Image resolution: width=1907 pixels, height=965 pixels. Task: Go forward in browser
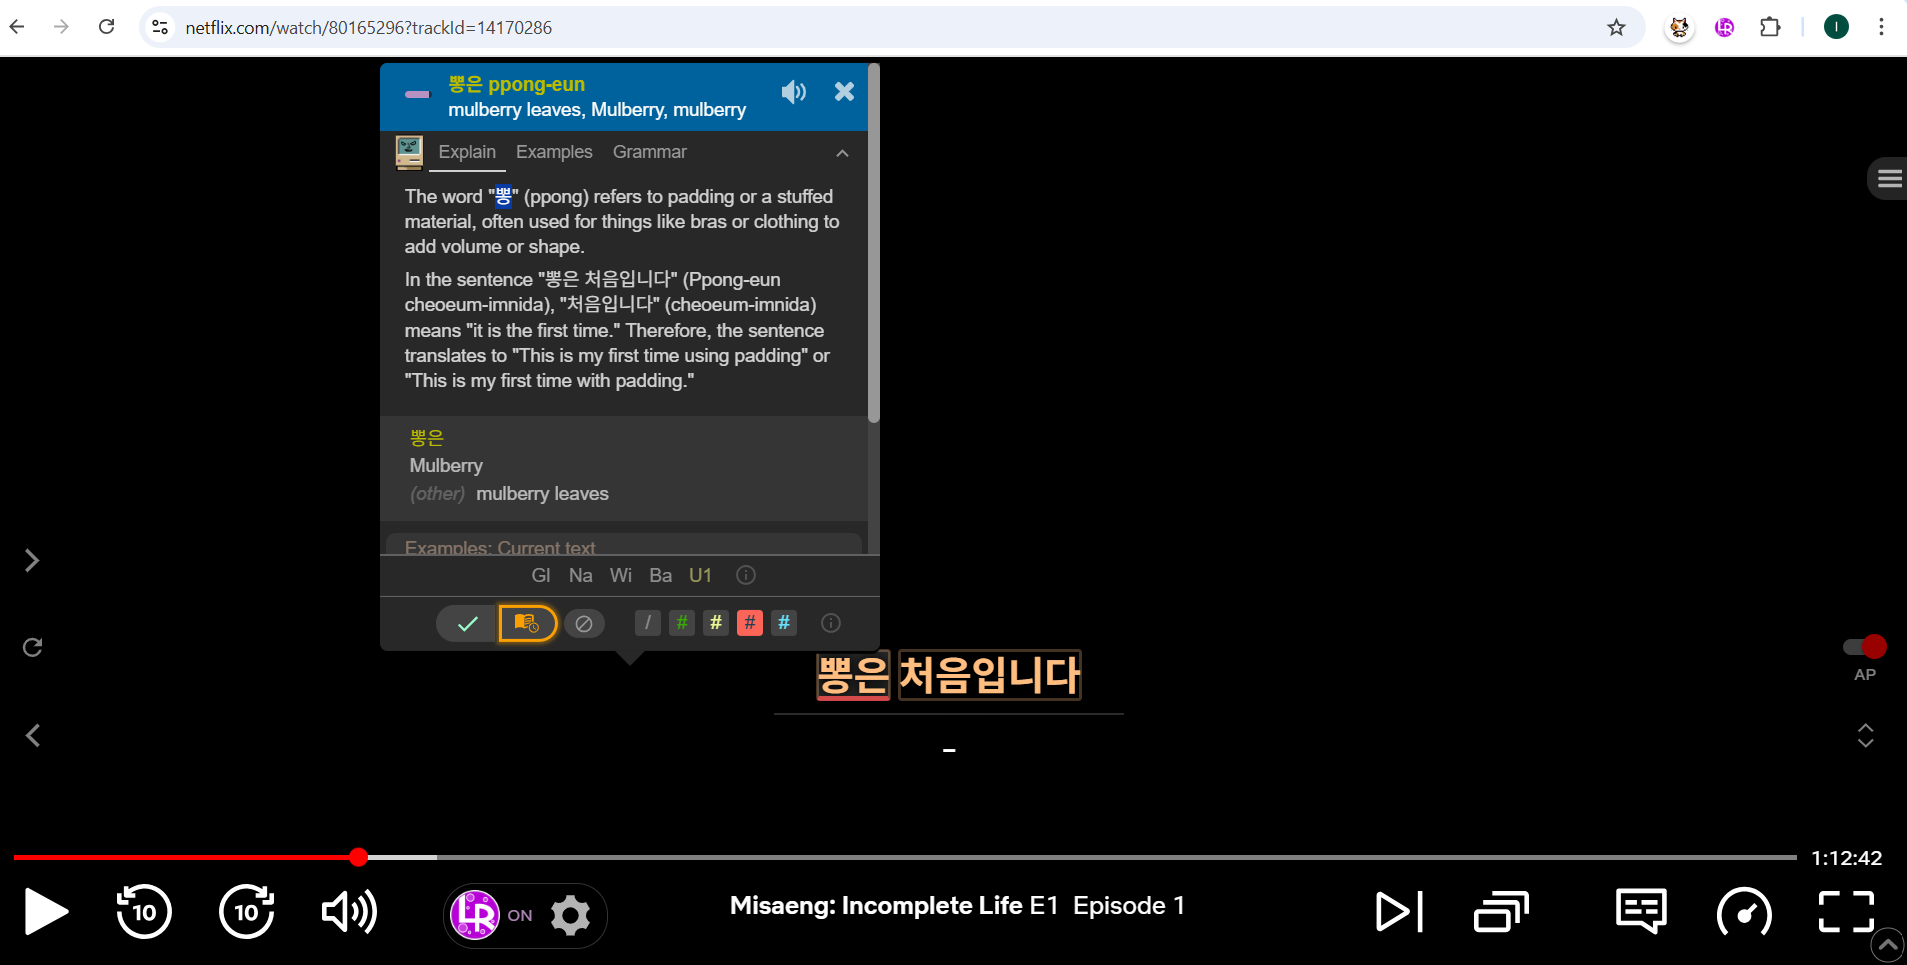(x=61, y=27)
